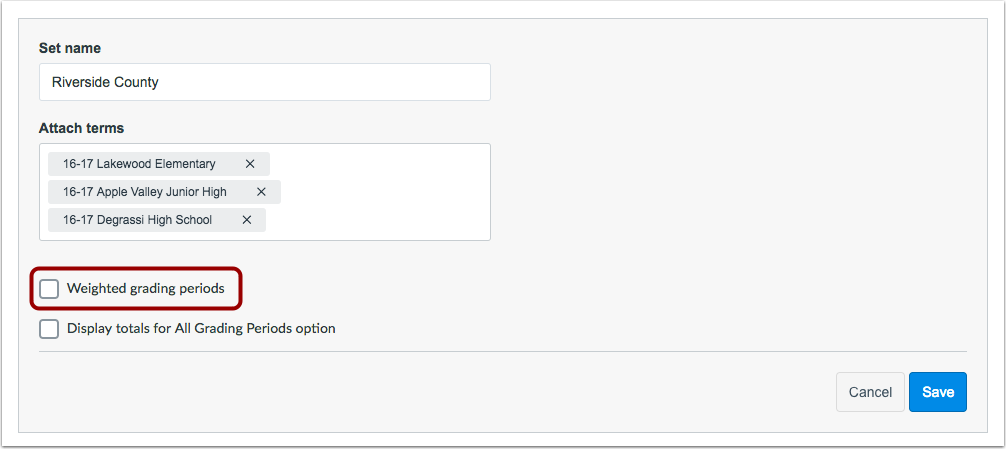1006x449 pixels.
Task: Click the Riverside County text in the name field
Action: pos(105,82)
